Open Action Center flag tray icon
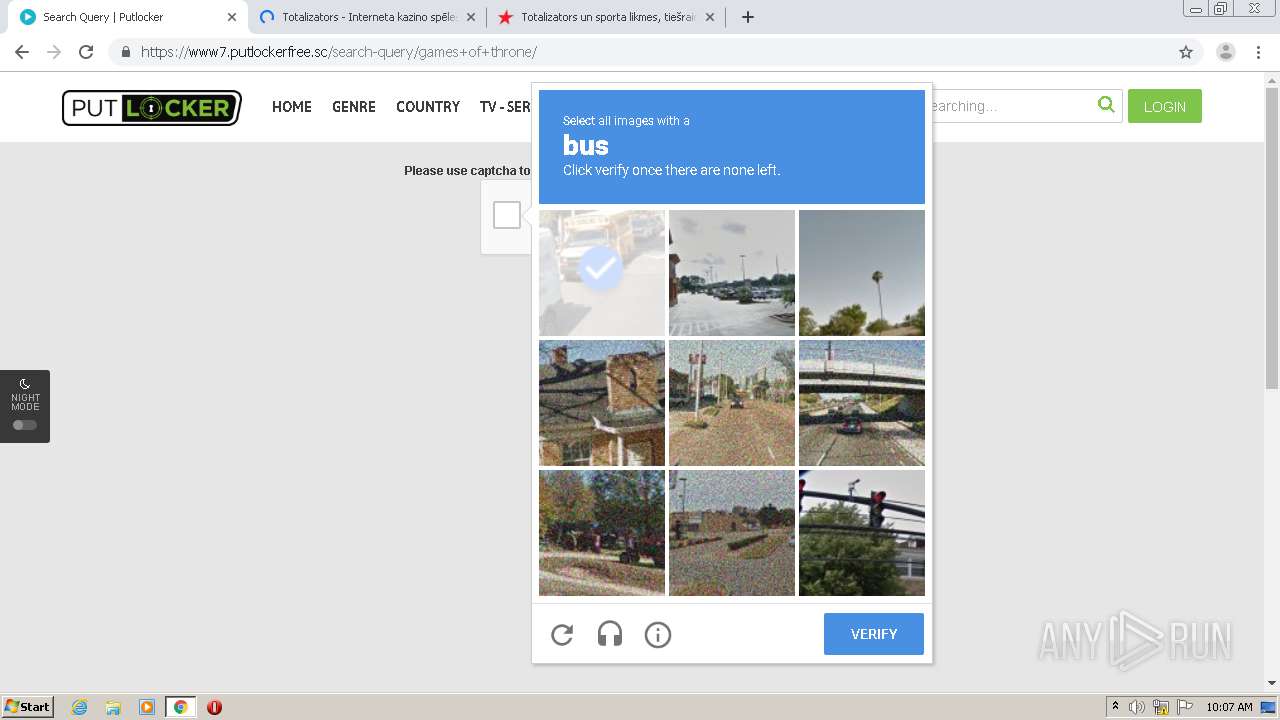Screen dimensions: 1280x720 coord(1184,707)
